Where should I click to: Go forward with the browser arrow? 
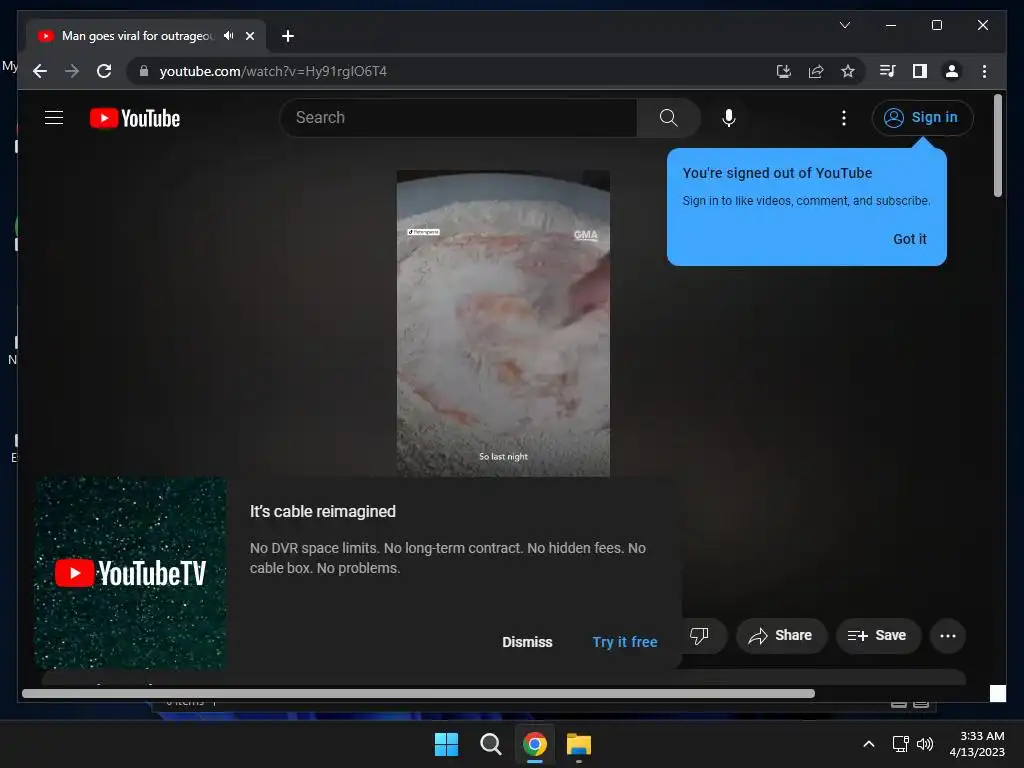pos(72,71)
